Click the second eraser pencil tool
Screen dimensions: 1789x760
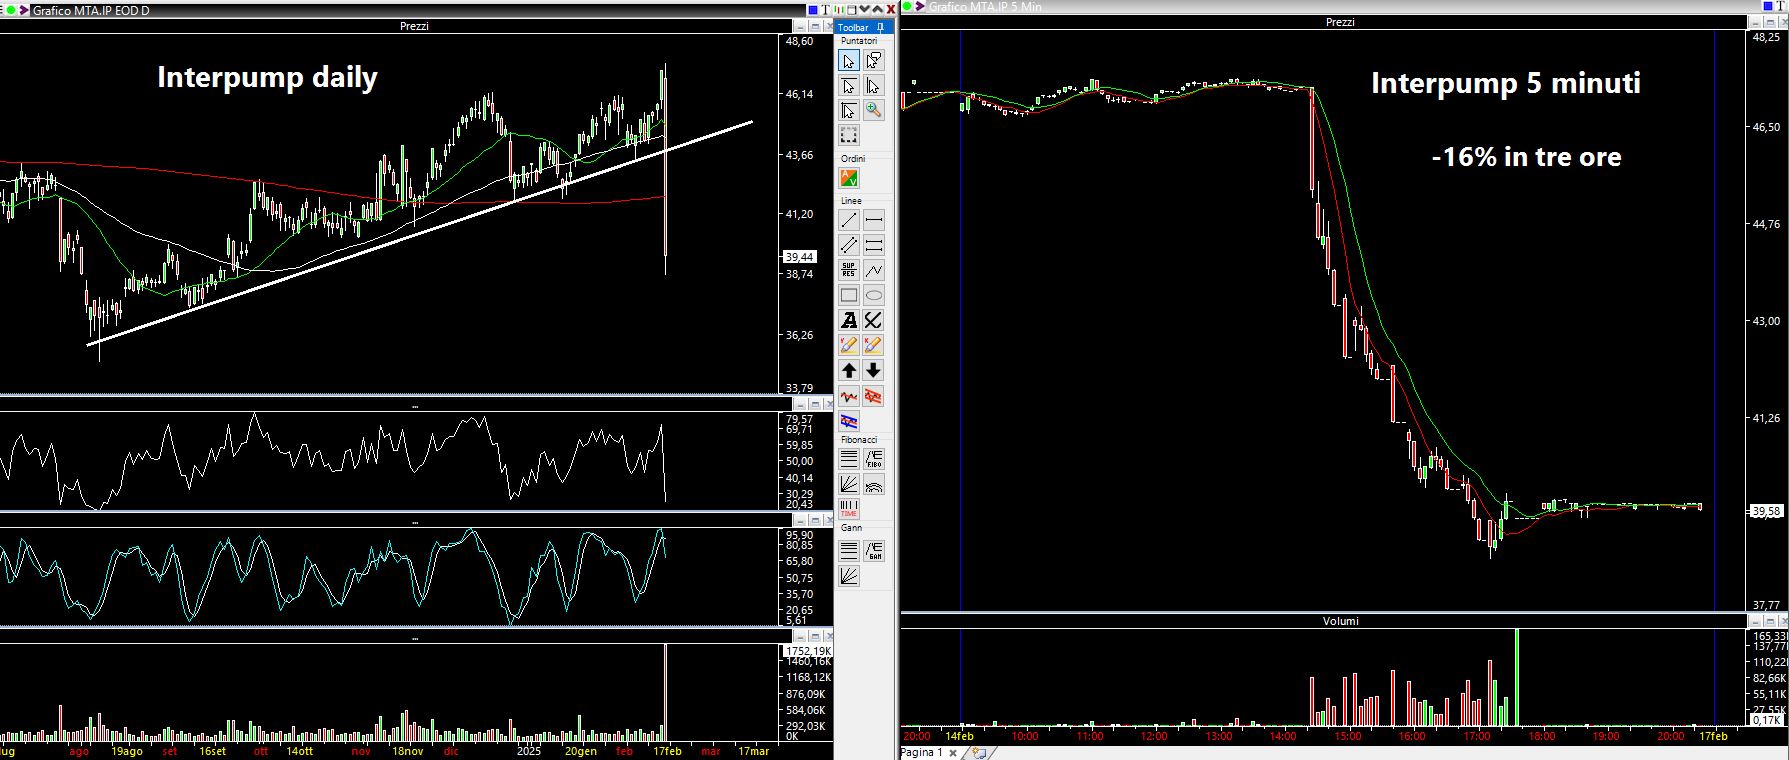[874, 345]
